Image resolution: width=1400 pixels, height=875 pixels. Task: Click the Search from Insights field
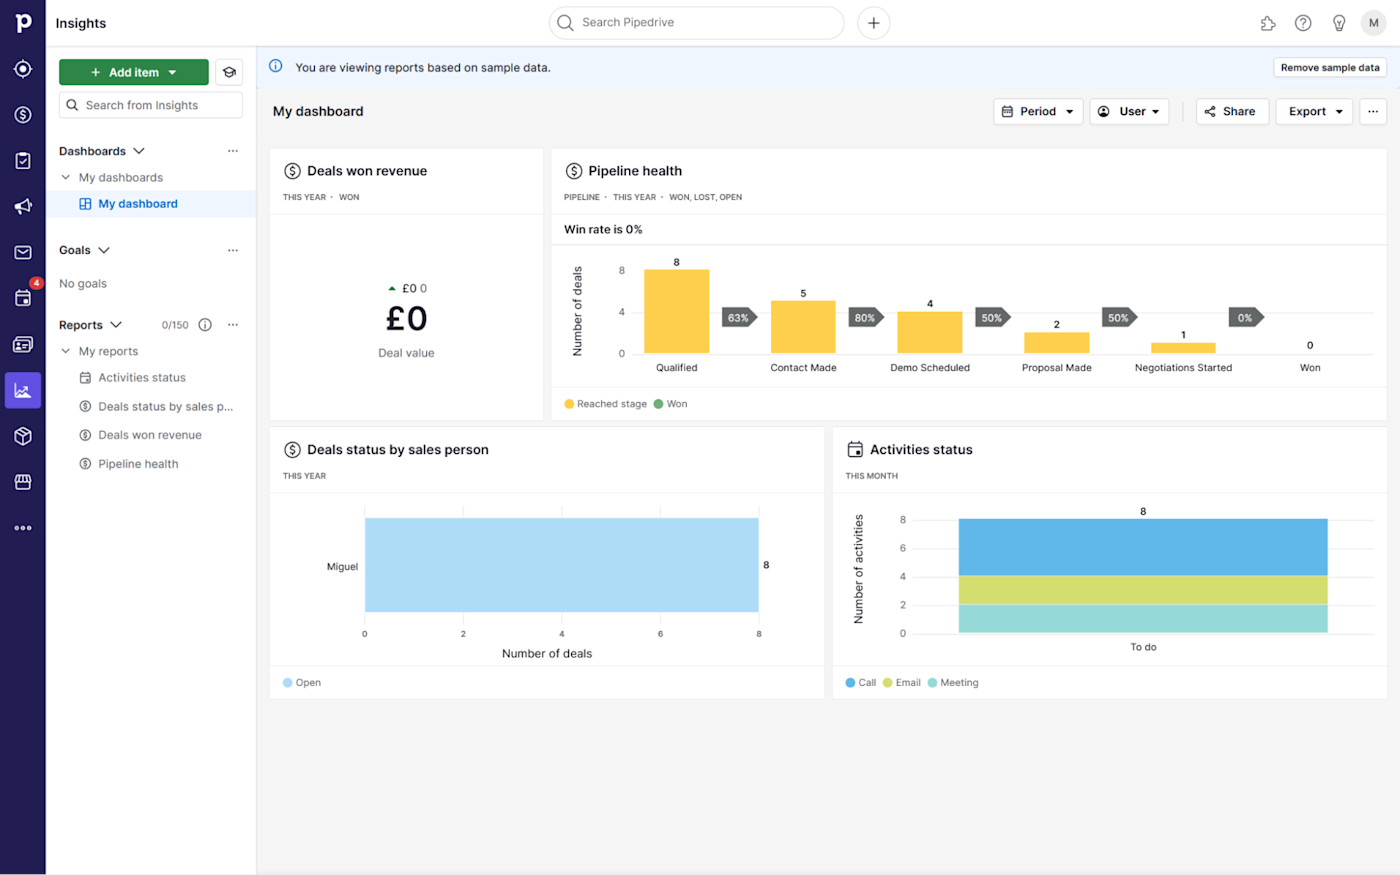tap(151, 105)
